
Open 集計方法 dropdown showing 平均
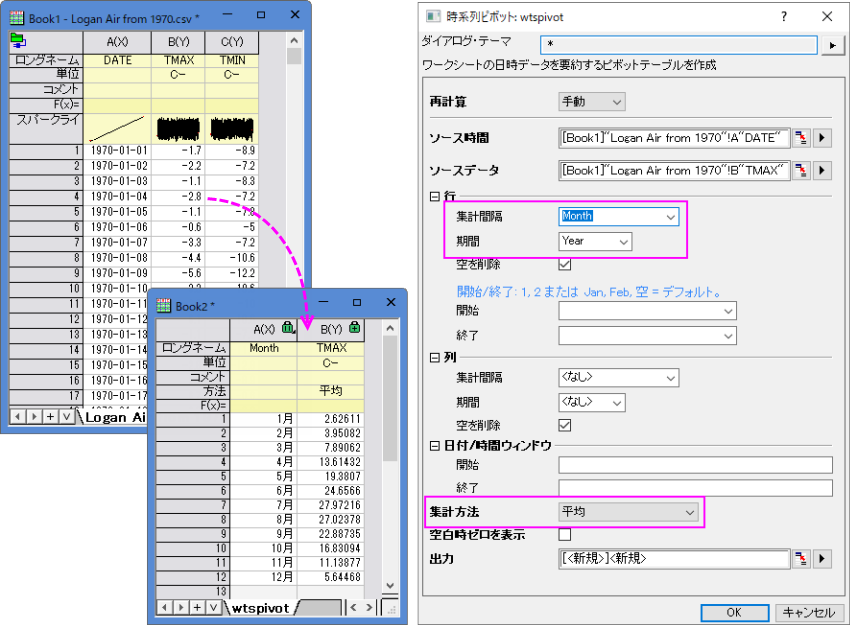click(628, 512)
